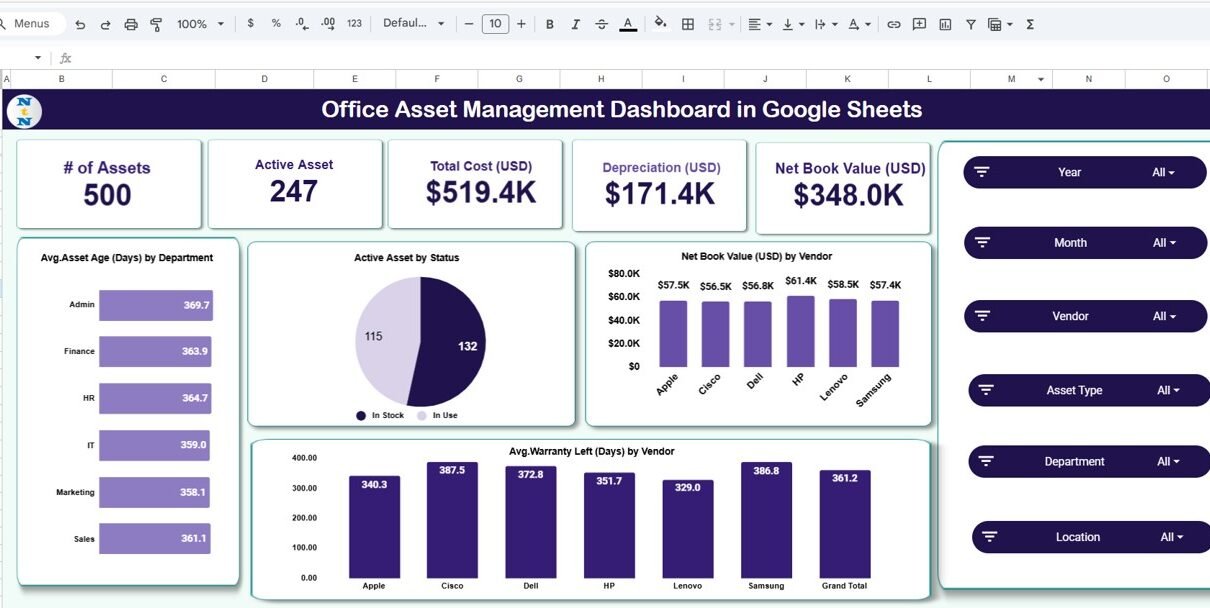Toggle italic formatting
This screenshot has width=1210, height=608.
pos(575,24)
